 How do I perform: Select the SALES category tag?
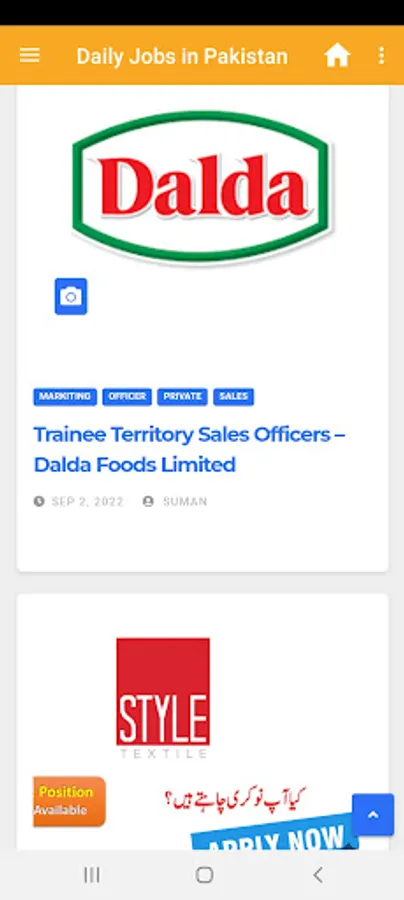pyautogui.click(x=234, y=397)
